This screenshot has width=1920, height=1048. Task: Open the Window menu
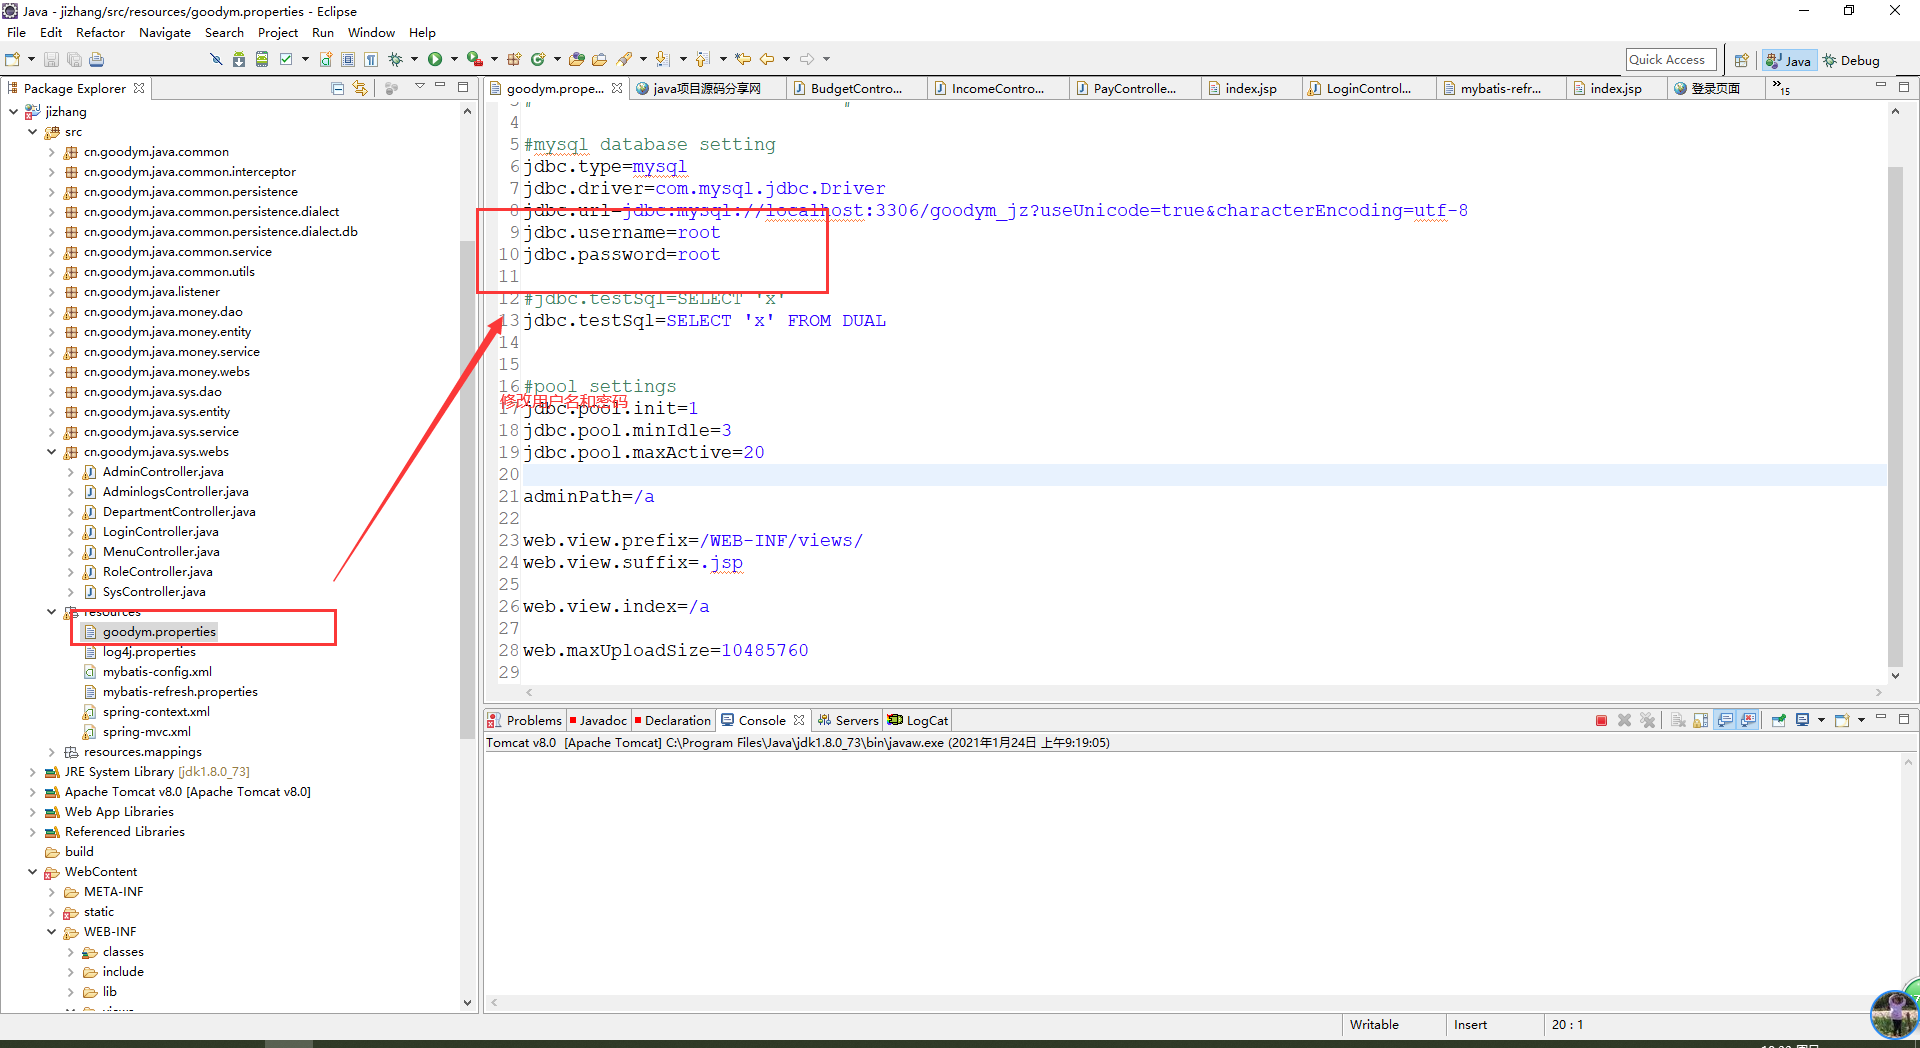(x=371, y=33)
